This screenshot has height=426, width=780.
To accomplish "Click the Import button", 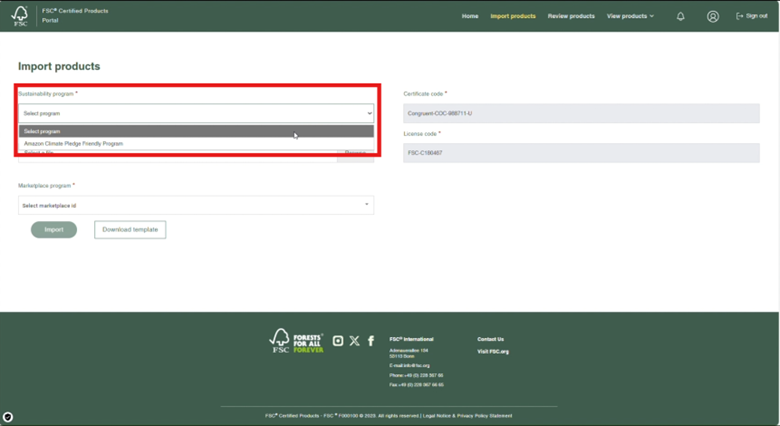I will [54, 230].
